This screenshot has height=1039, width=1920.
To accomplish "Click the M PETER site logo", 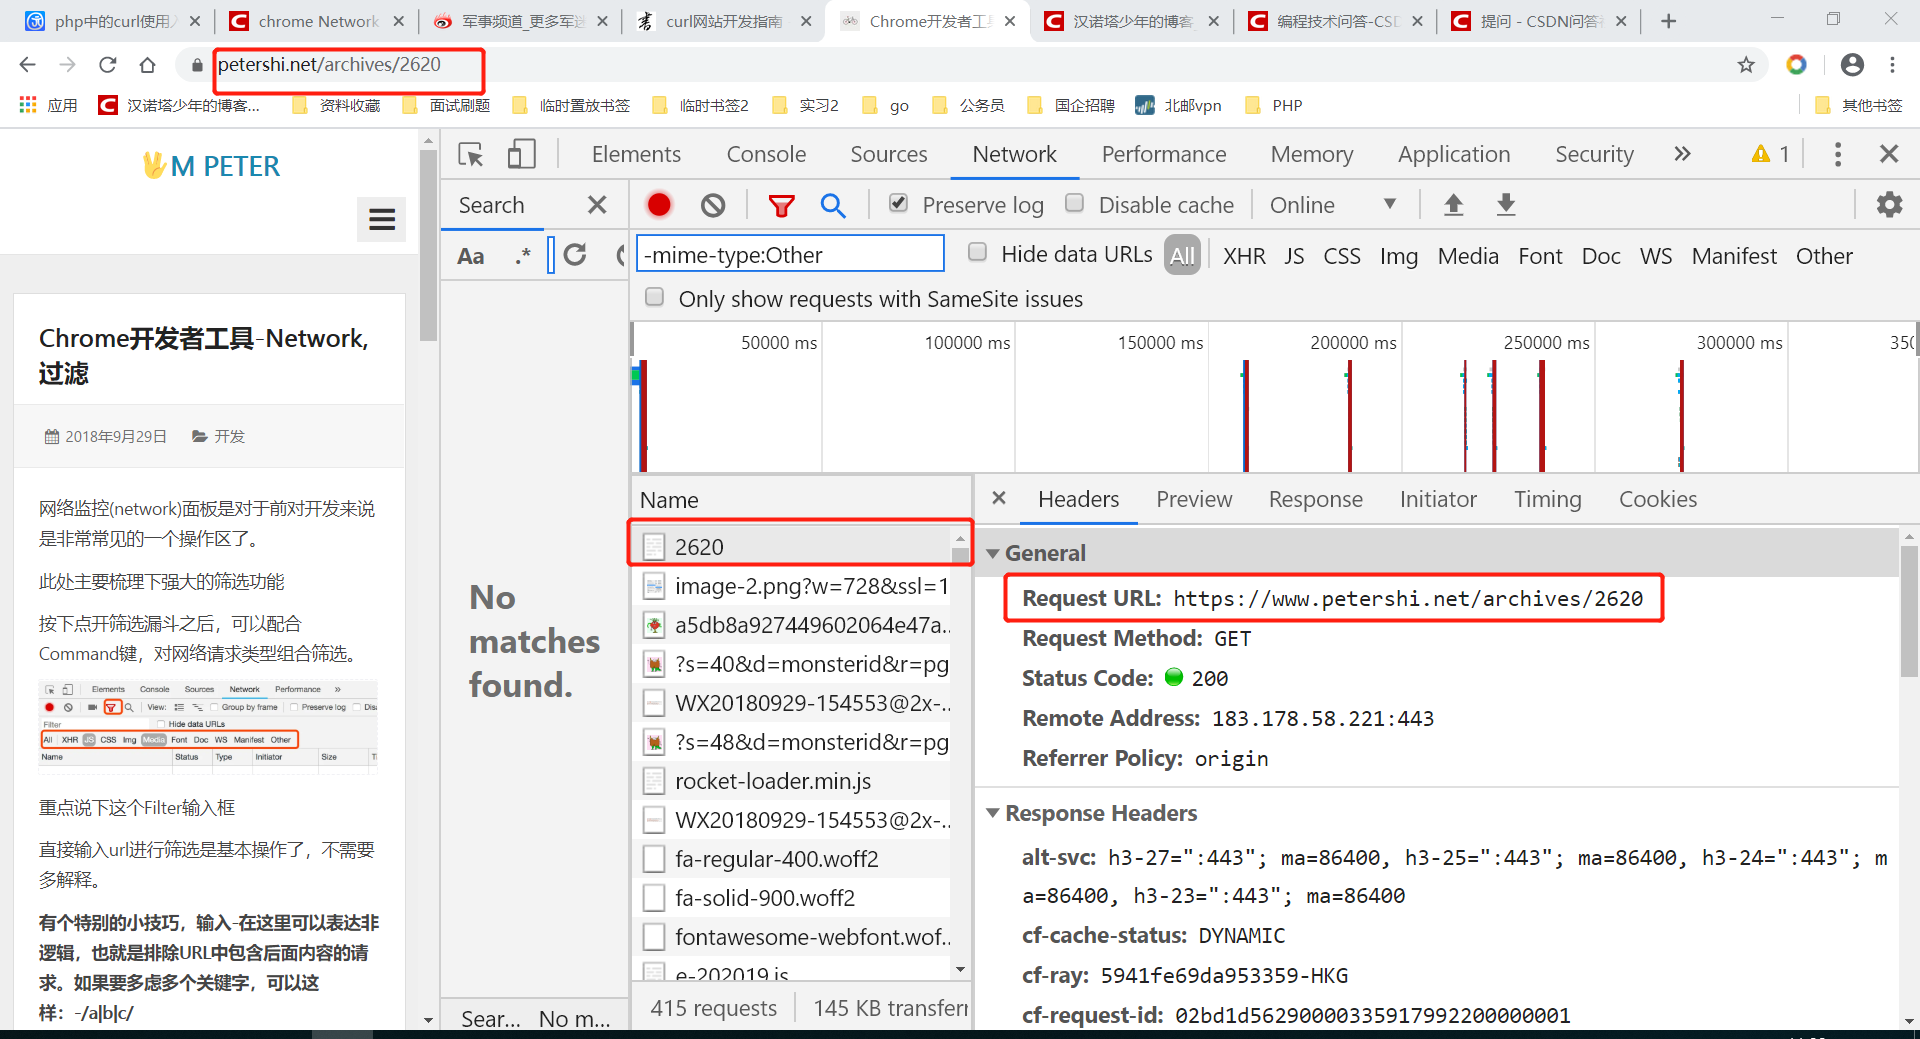I will point(211,166).
